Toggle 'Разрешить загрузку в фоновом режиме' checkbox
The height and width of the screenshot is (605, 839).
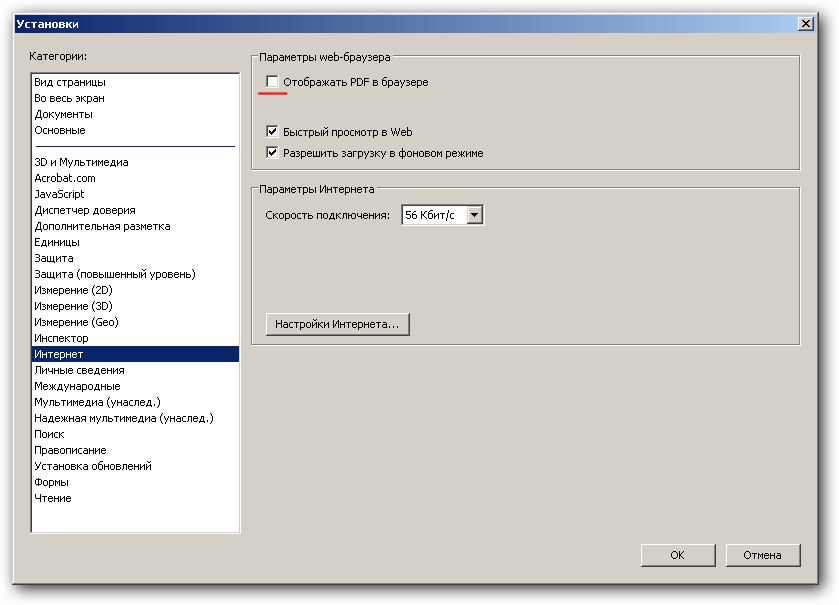coord(272,153)
